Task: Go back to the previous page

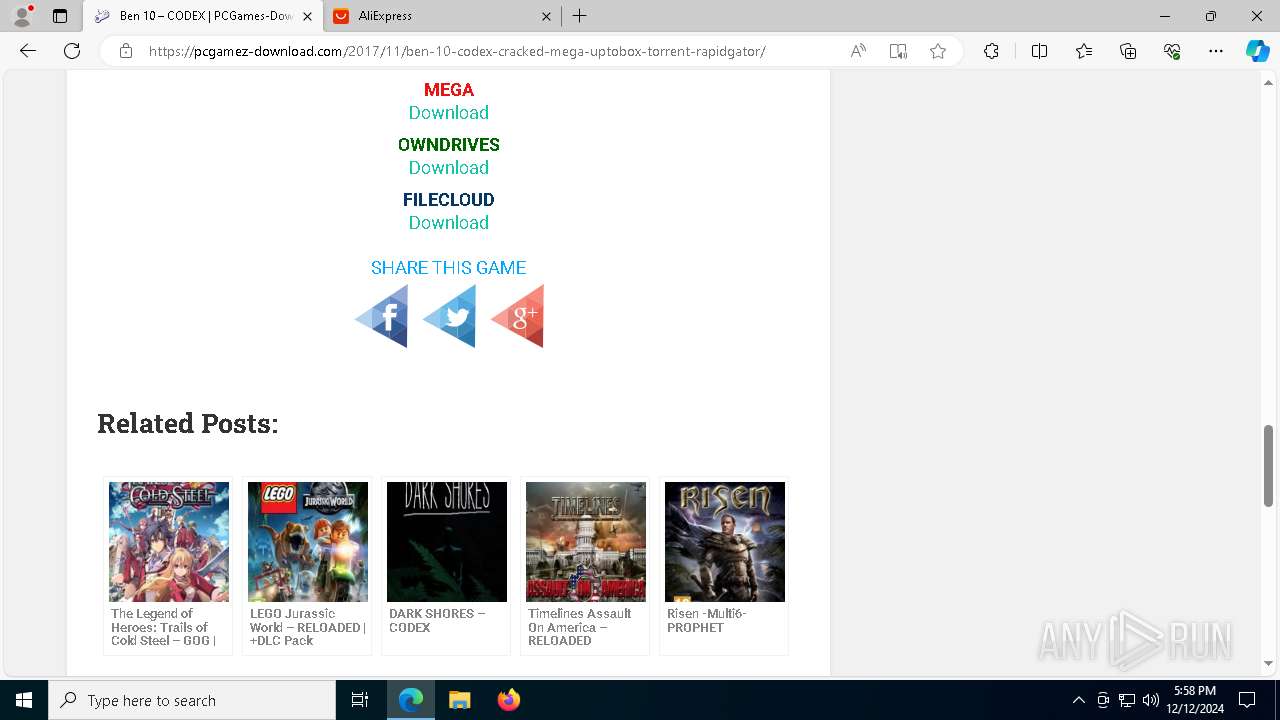Action: pos(28,51)
